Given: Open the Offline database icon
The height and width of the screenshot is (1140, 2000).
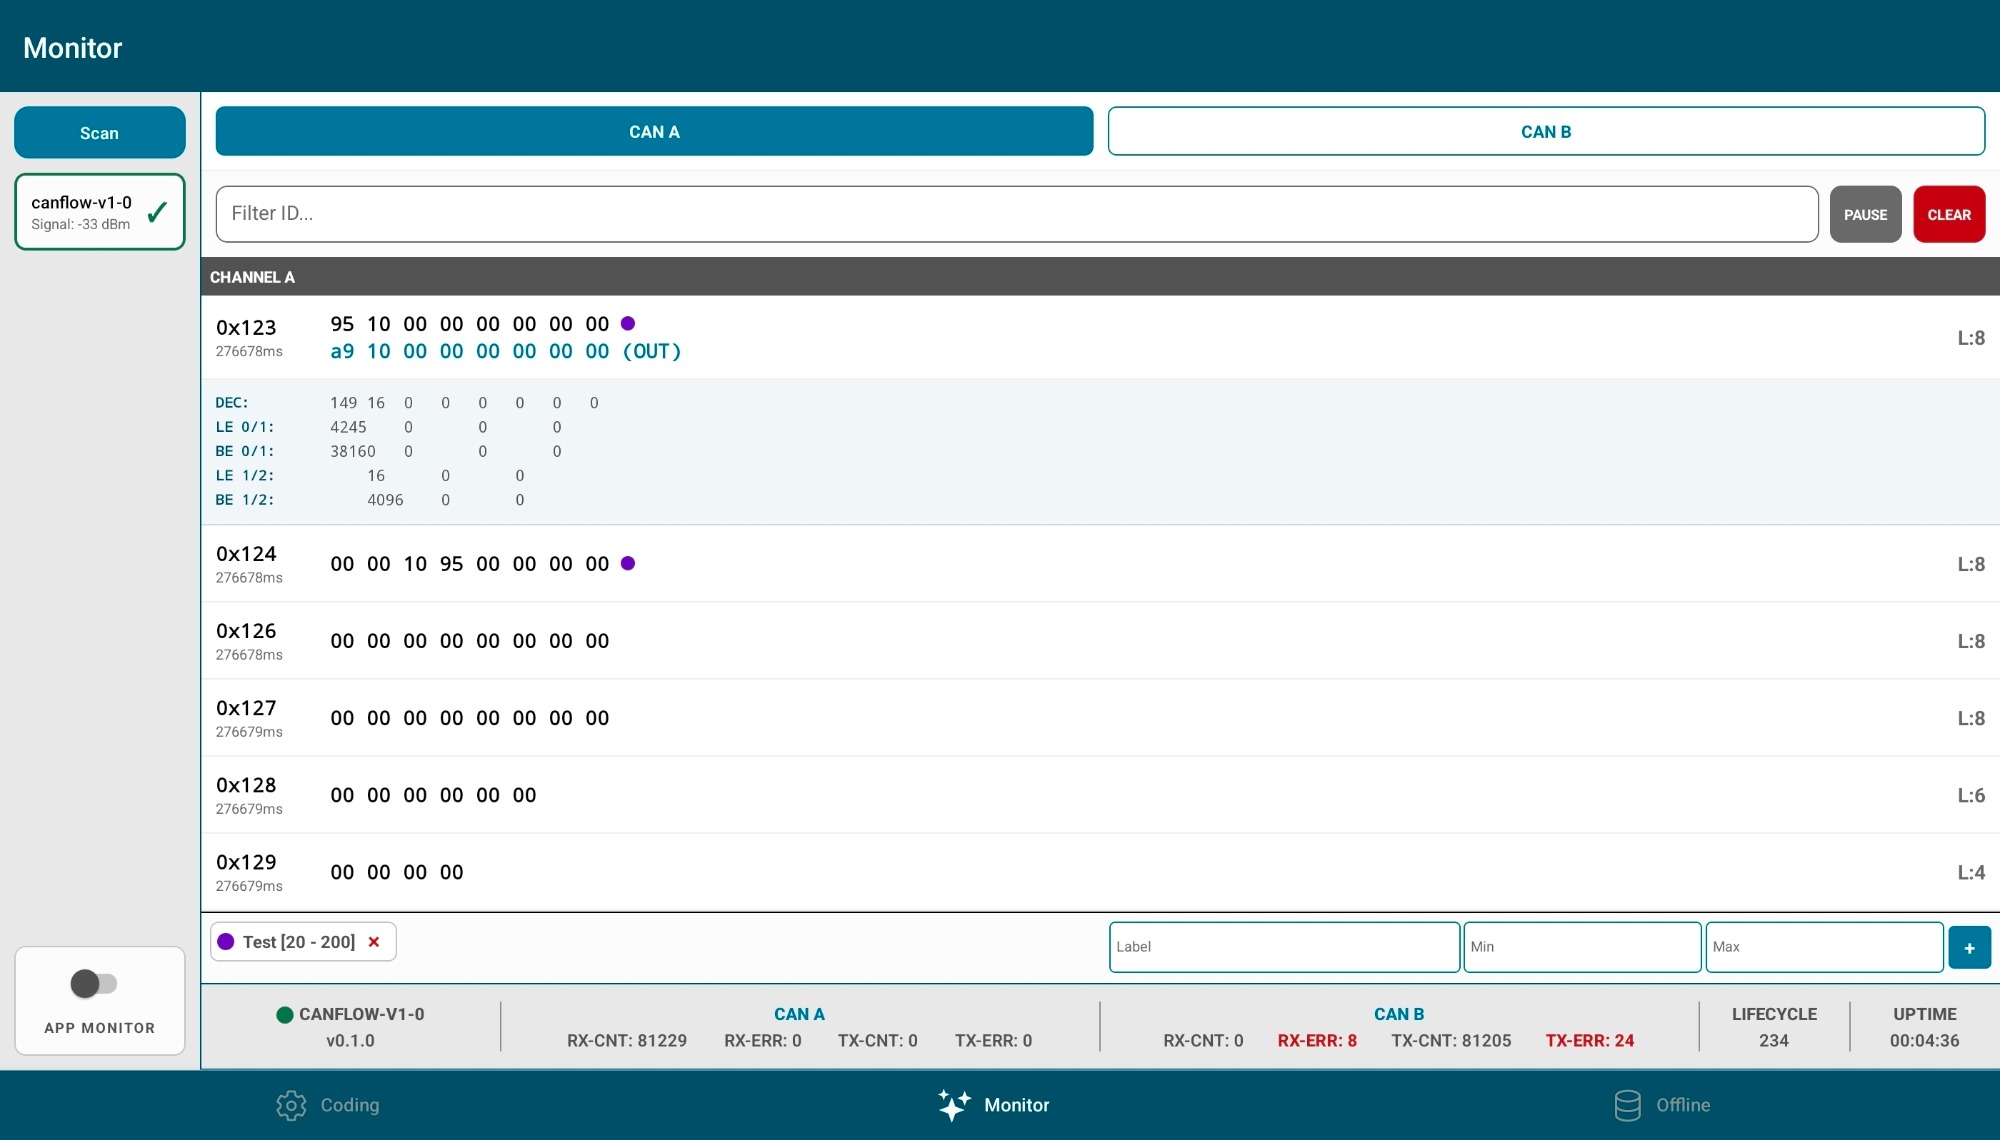Looking at the screenshot, I should 1627,1105.
